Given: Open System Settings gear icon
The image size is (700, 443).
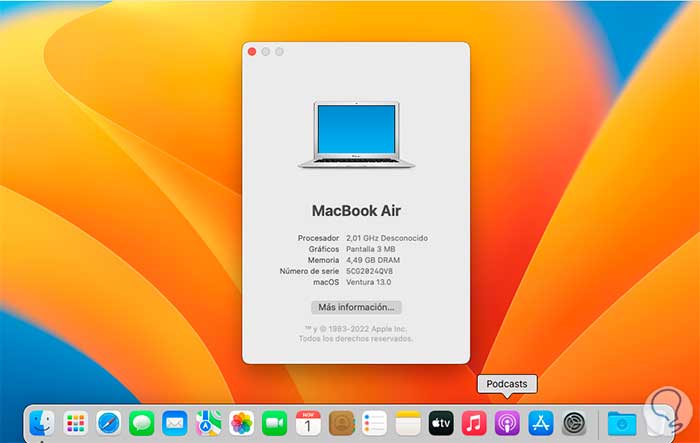Looking at the screenshot, I should pos(574,422).
